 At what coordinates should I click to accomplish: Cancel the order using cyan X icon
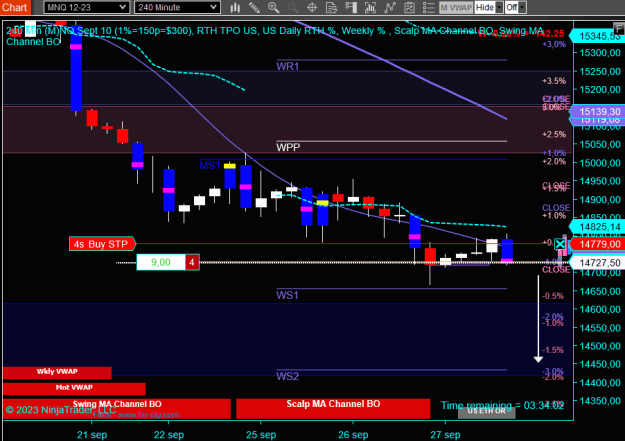[x=560, y=244]
